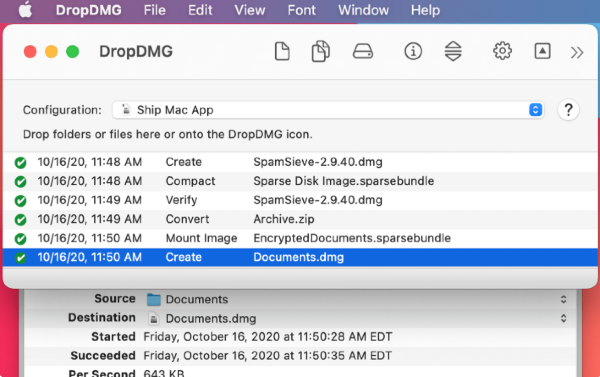Open the DropDMG application menu
This screenshot has height=377, width=600.
click(88, 10)
